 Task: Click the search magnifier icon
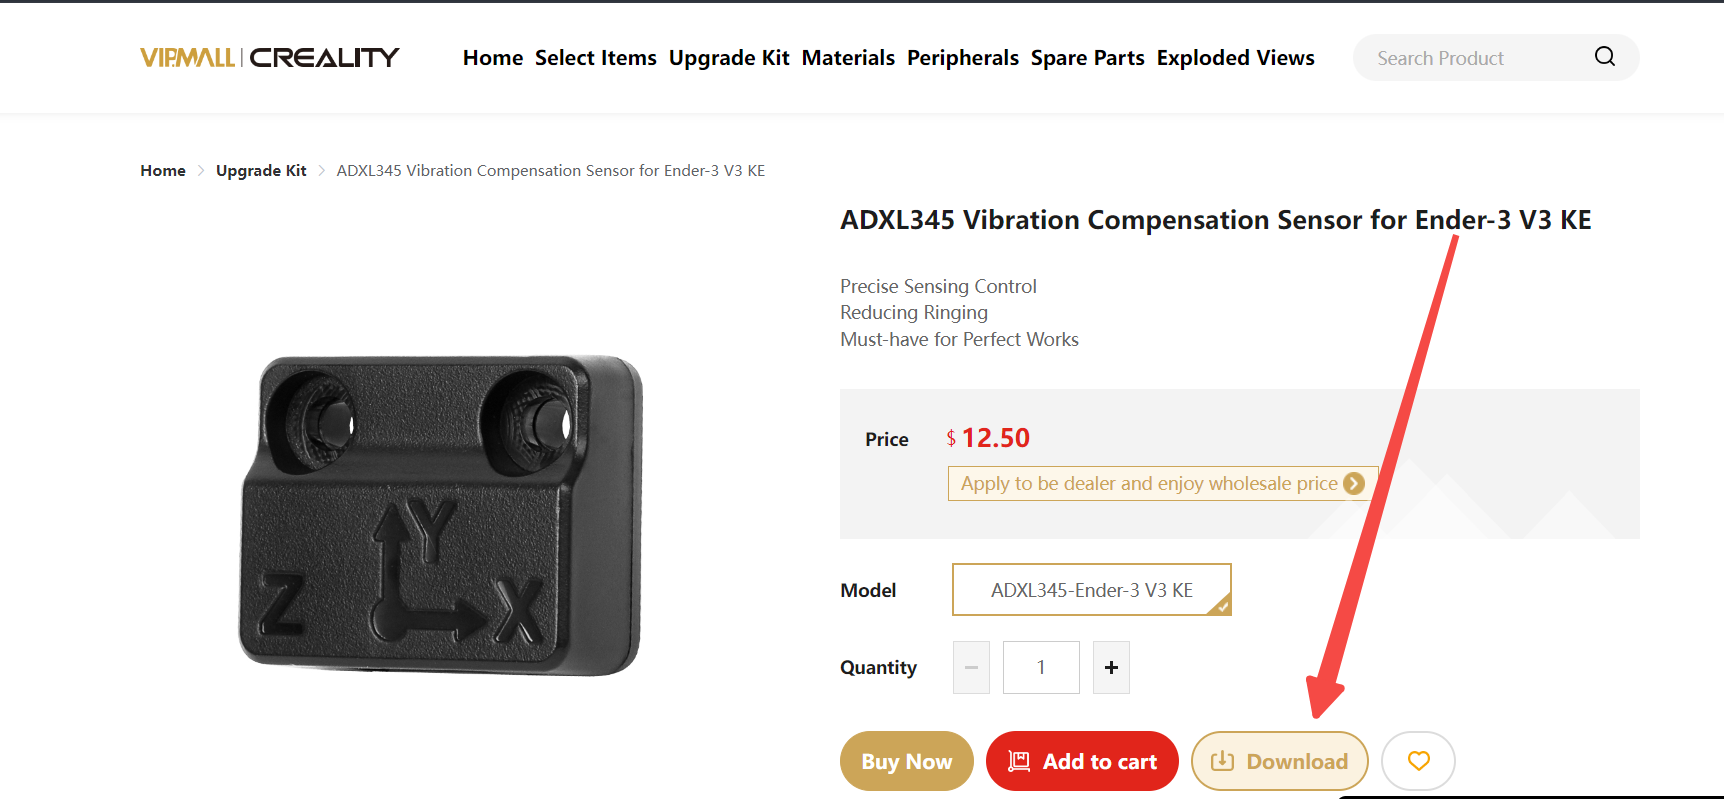point(1604,57)
